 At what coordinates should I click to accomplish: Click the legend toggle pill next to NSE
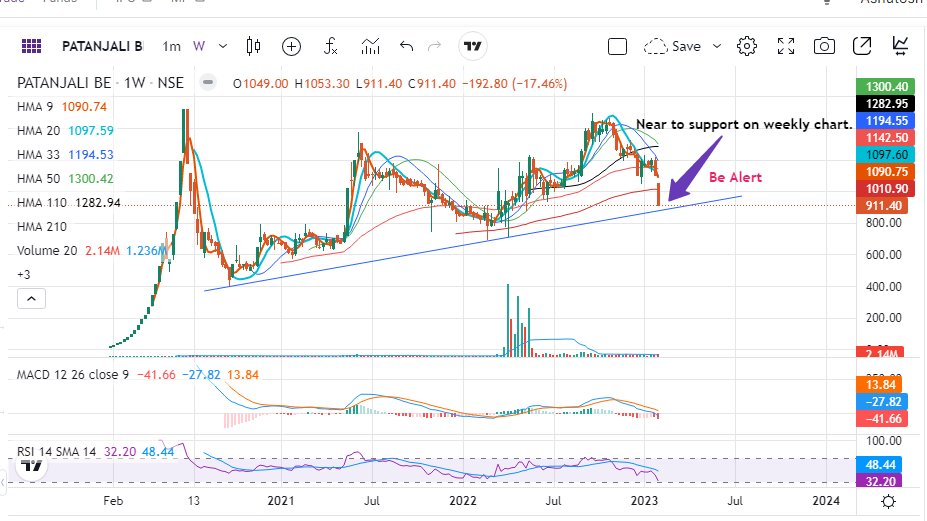(208, 83)
